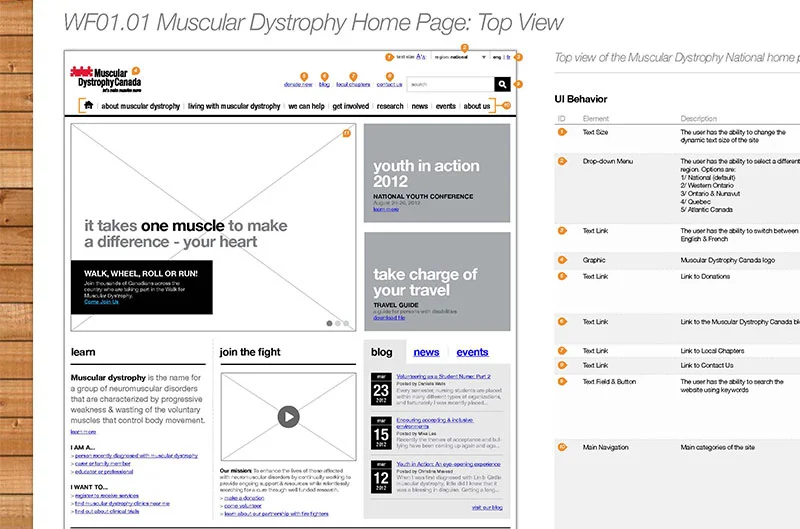800x529 pixels.
Task: Click 'Text Size' element table entry
Action: (x=595, y=132)
